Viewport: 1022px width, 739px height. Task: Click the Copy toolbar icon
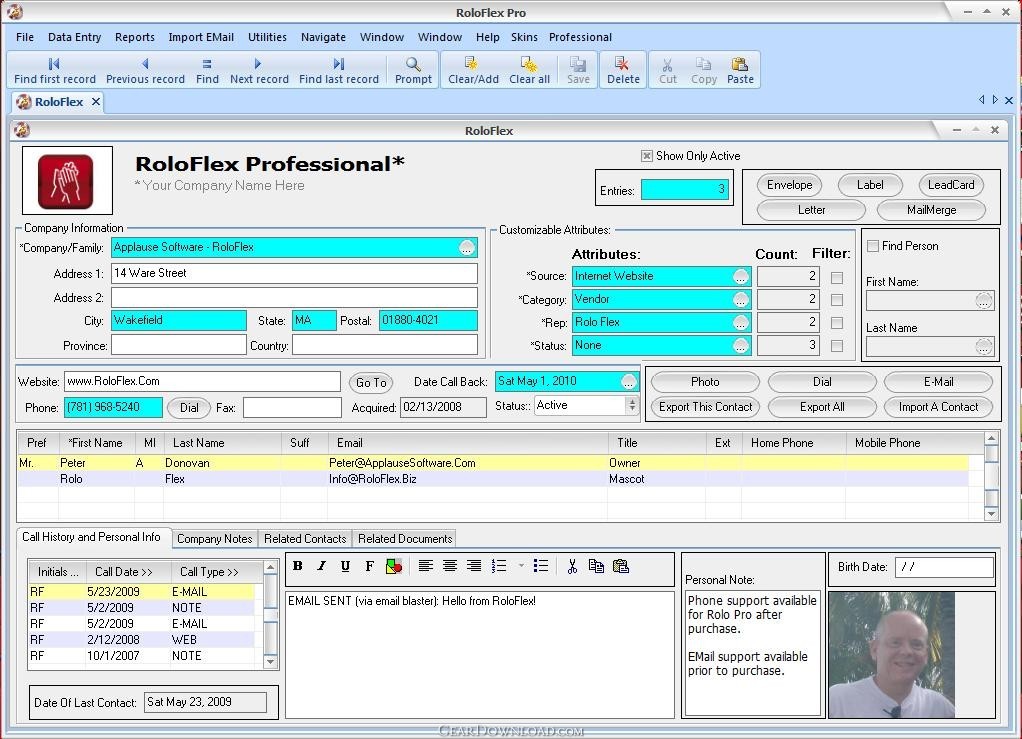pos(703,70)
